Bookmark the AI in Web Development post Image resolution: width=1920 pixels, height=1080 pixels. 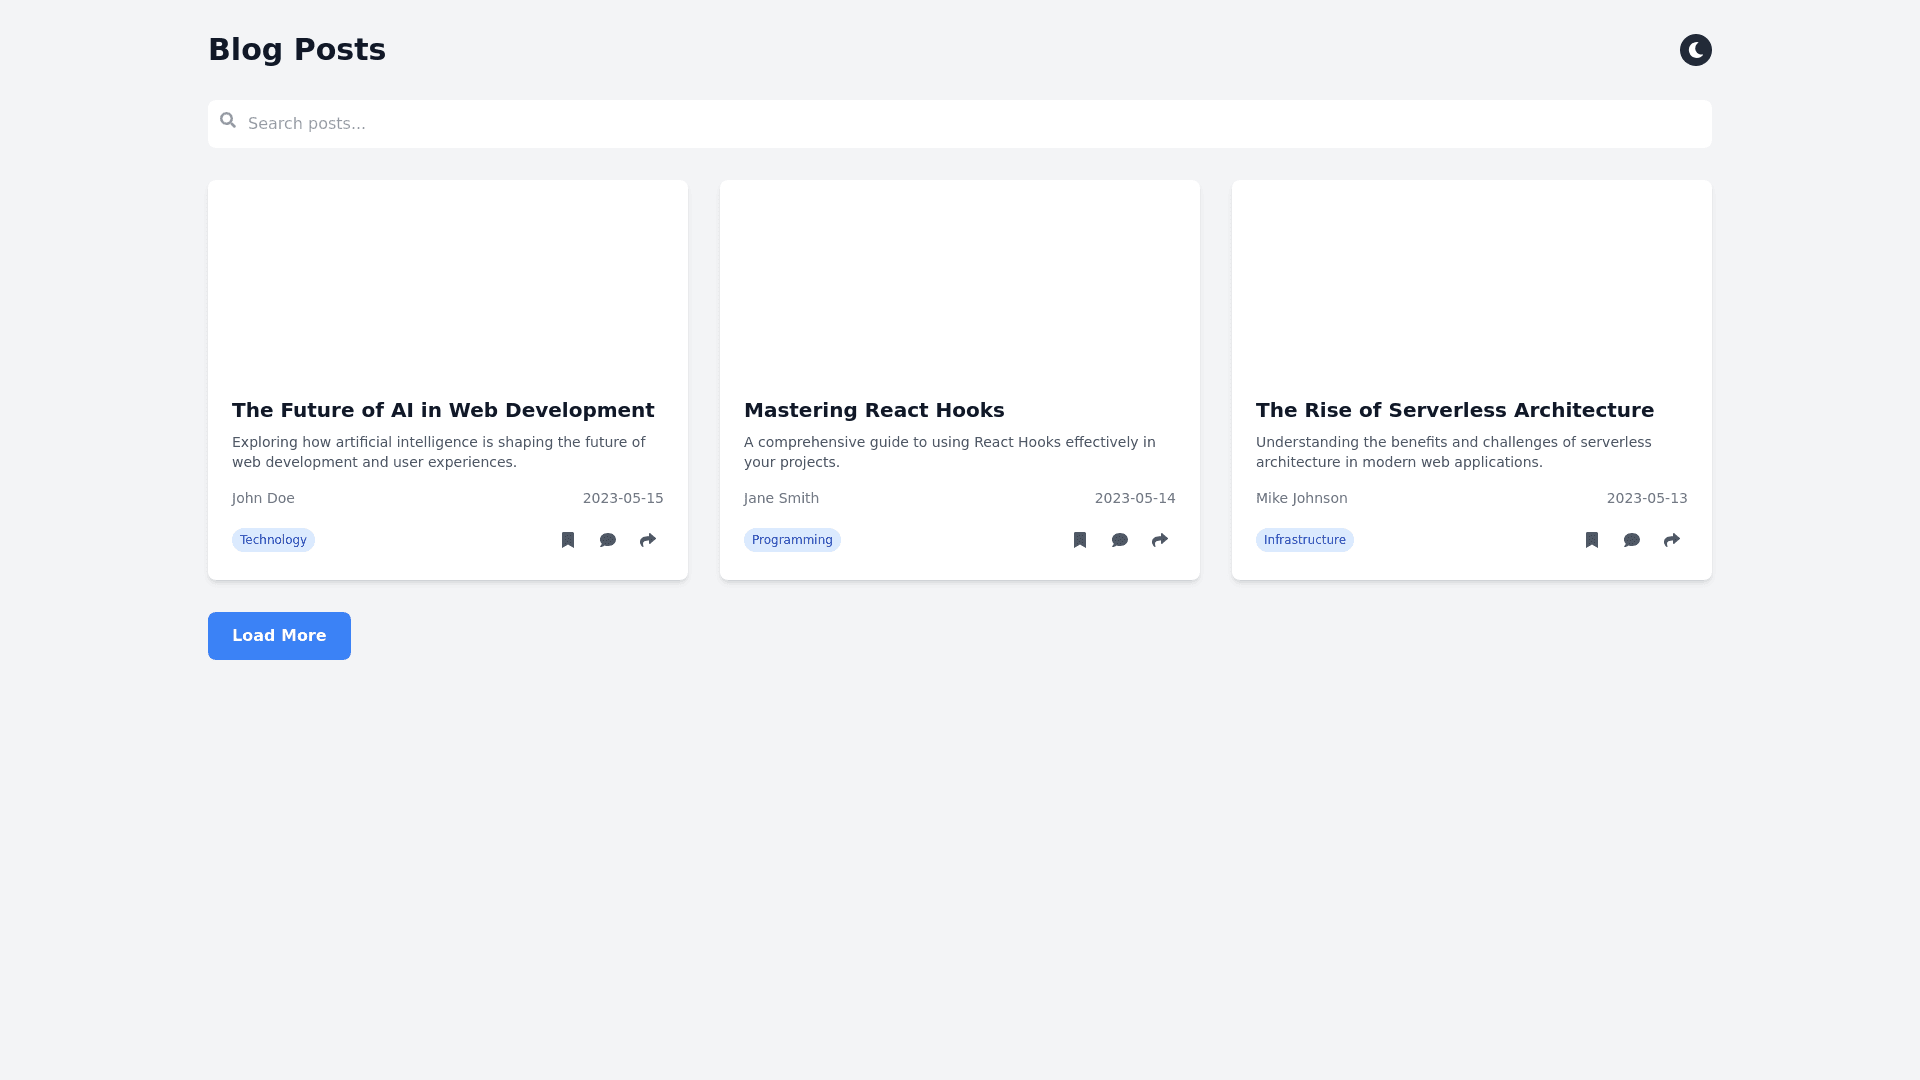point(567,540)
